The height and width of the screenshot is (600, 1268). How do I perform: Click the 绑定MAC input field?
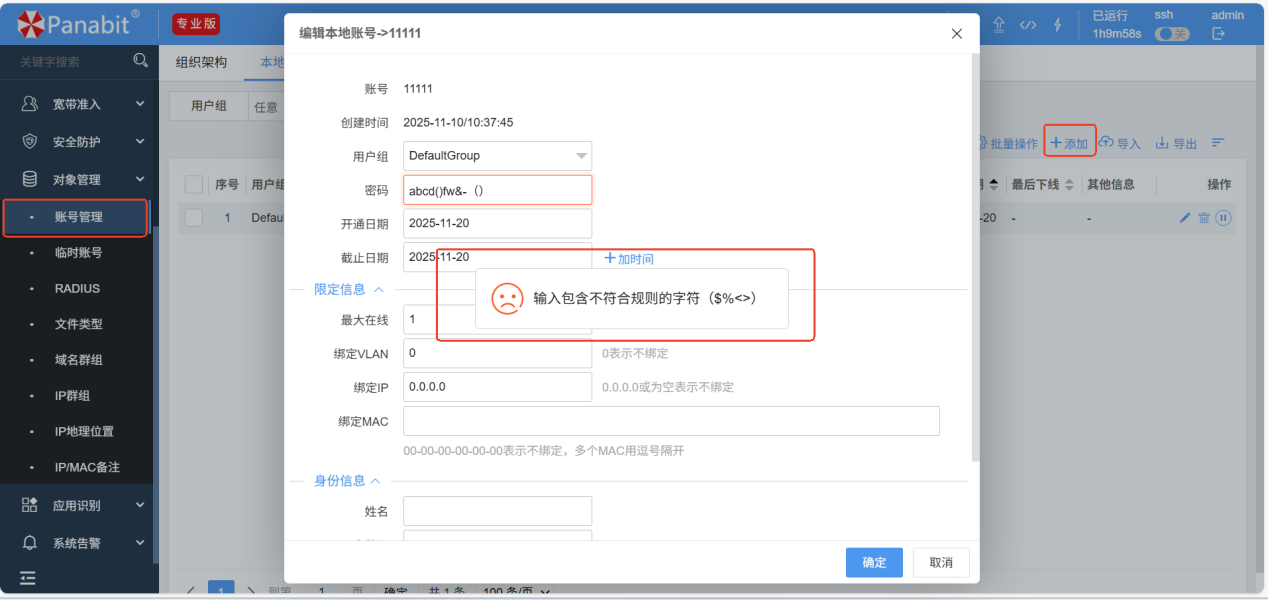click(670, 421)
